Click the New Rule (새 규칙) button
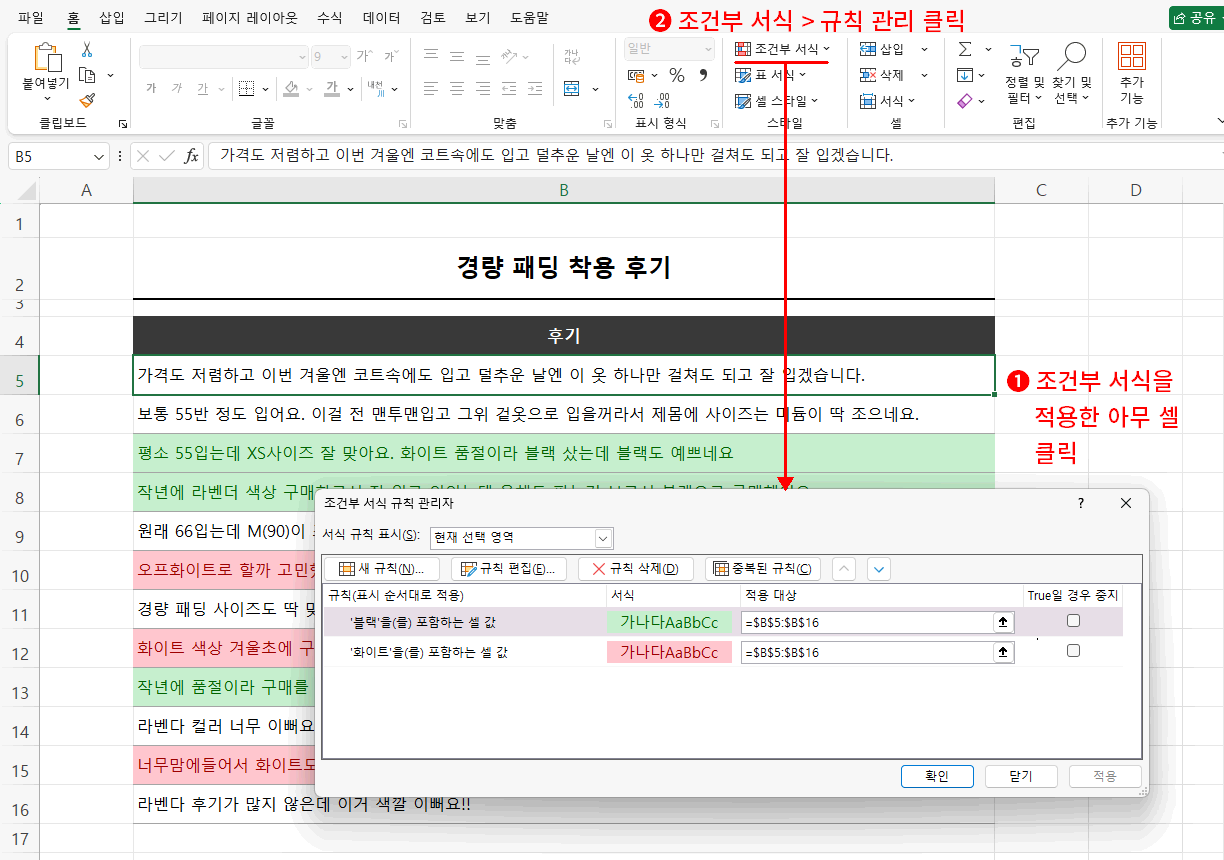This screenshot has height=860, width=1224. pyautogui.click(x=381, y=569)
